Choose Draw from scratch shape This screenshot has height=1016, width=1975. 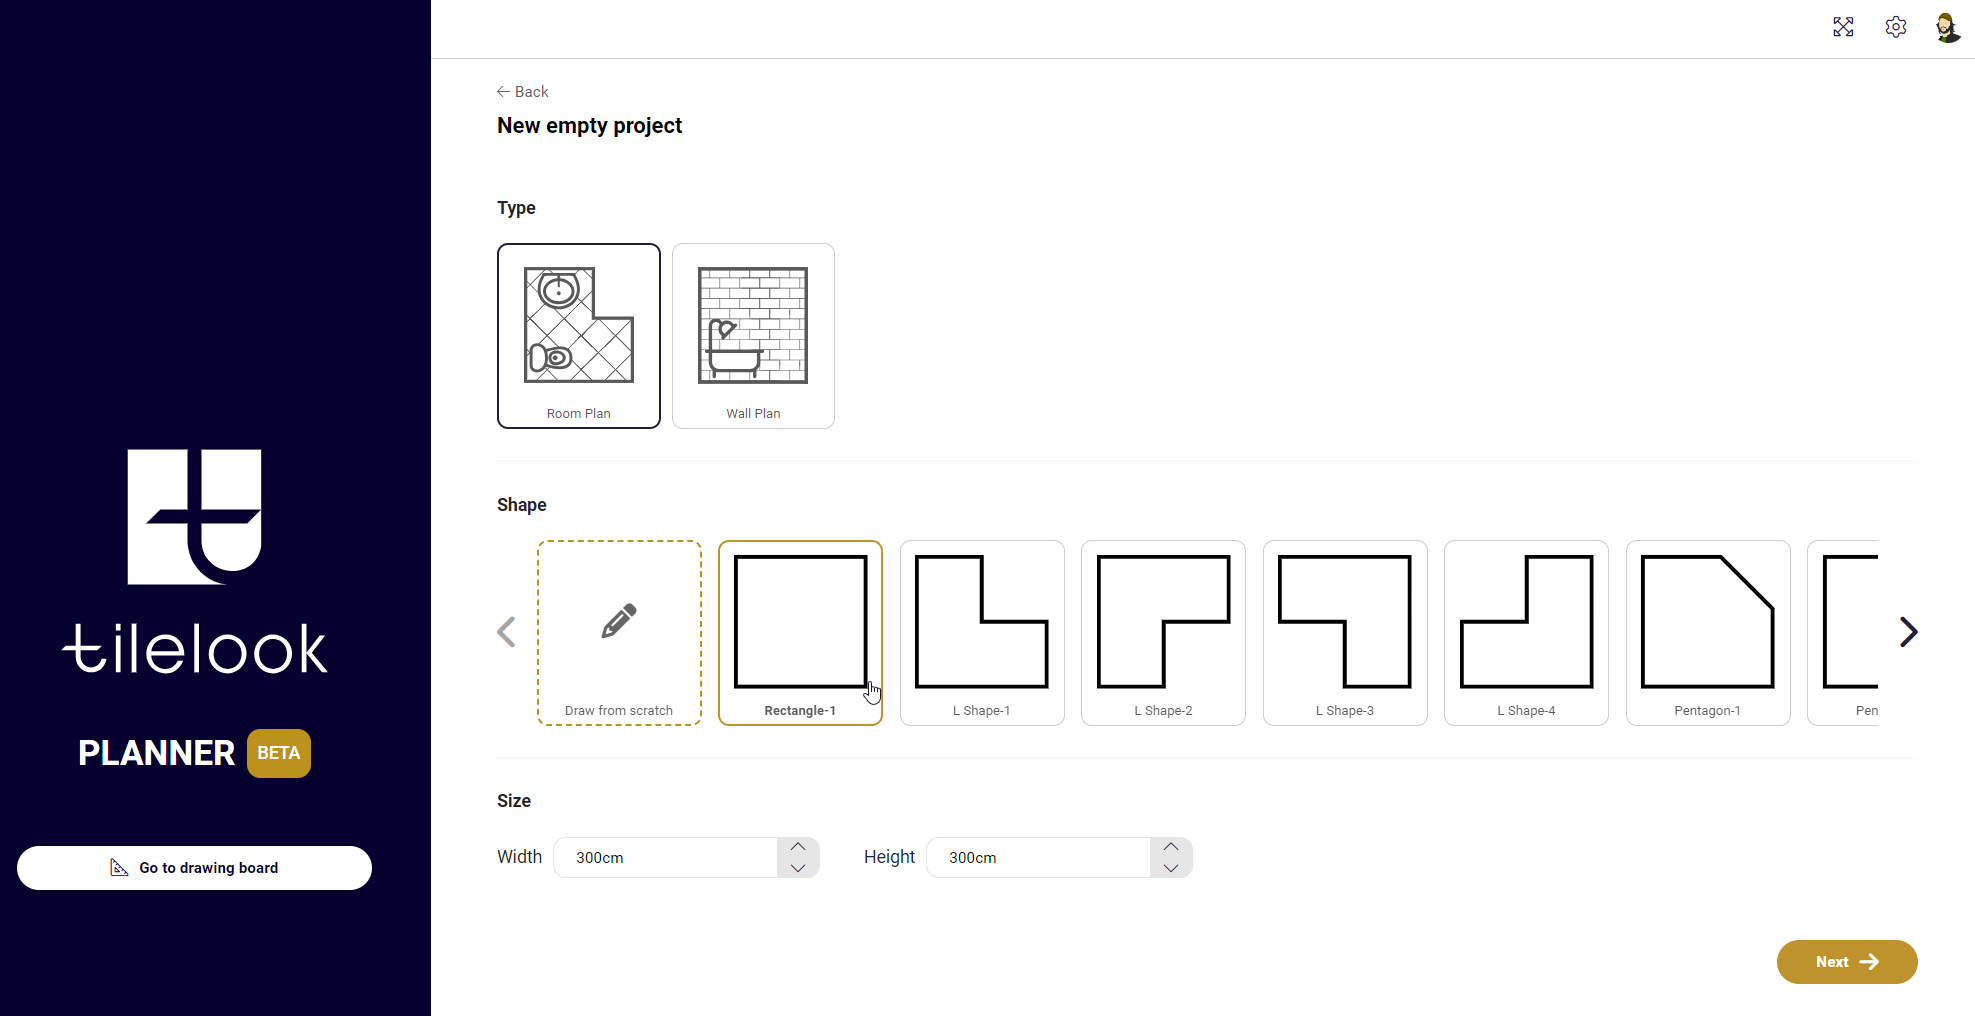click(619, 632)
